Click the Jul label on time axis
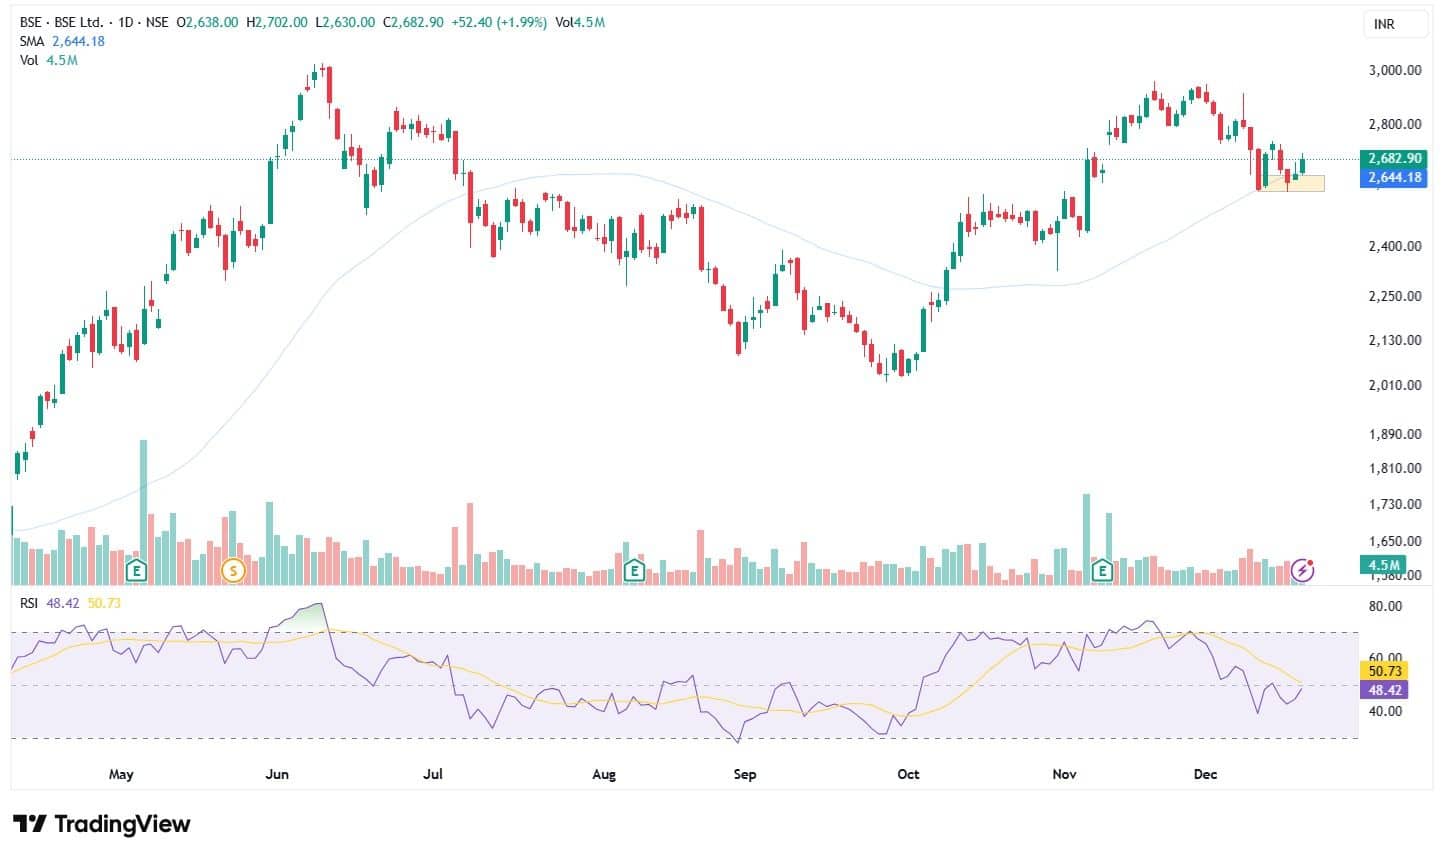 point(433,774)
